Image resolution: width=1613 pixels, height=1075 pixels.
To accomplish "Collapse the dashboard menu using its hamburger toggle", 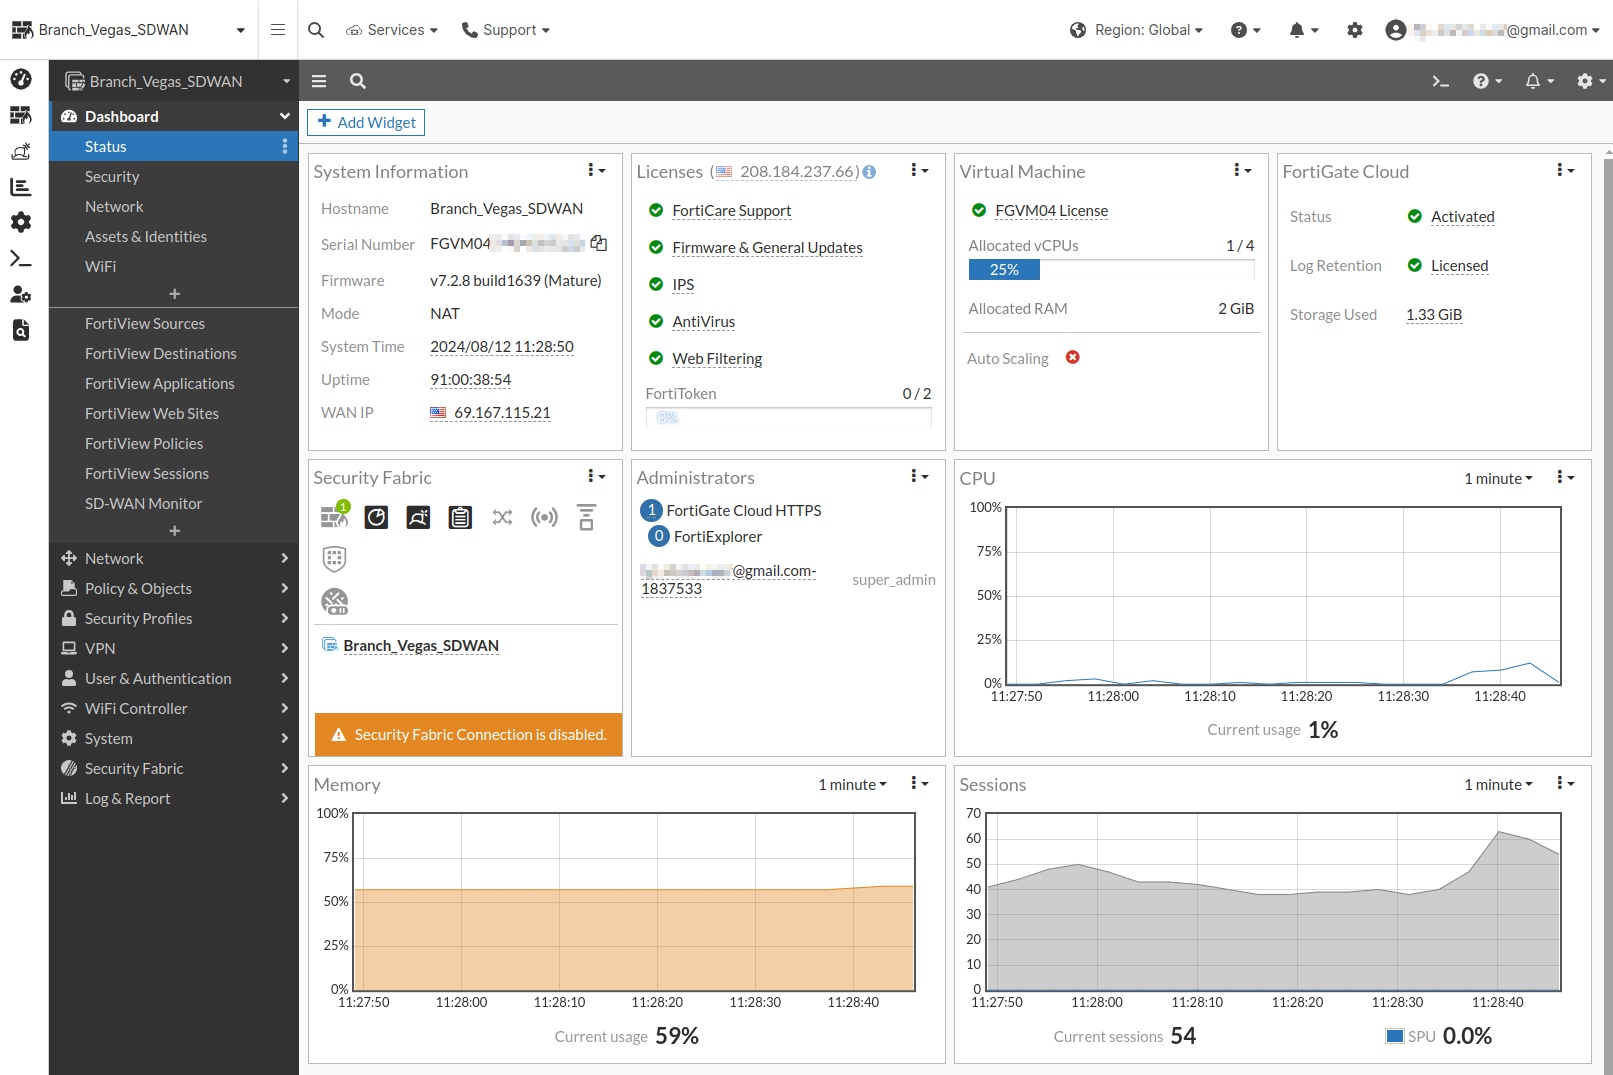I will 318,81.
